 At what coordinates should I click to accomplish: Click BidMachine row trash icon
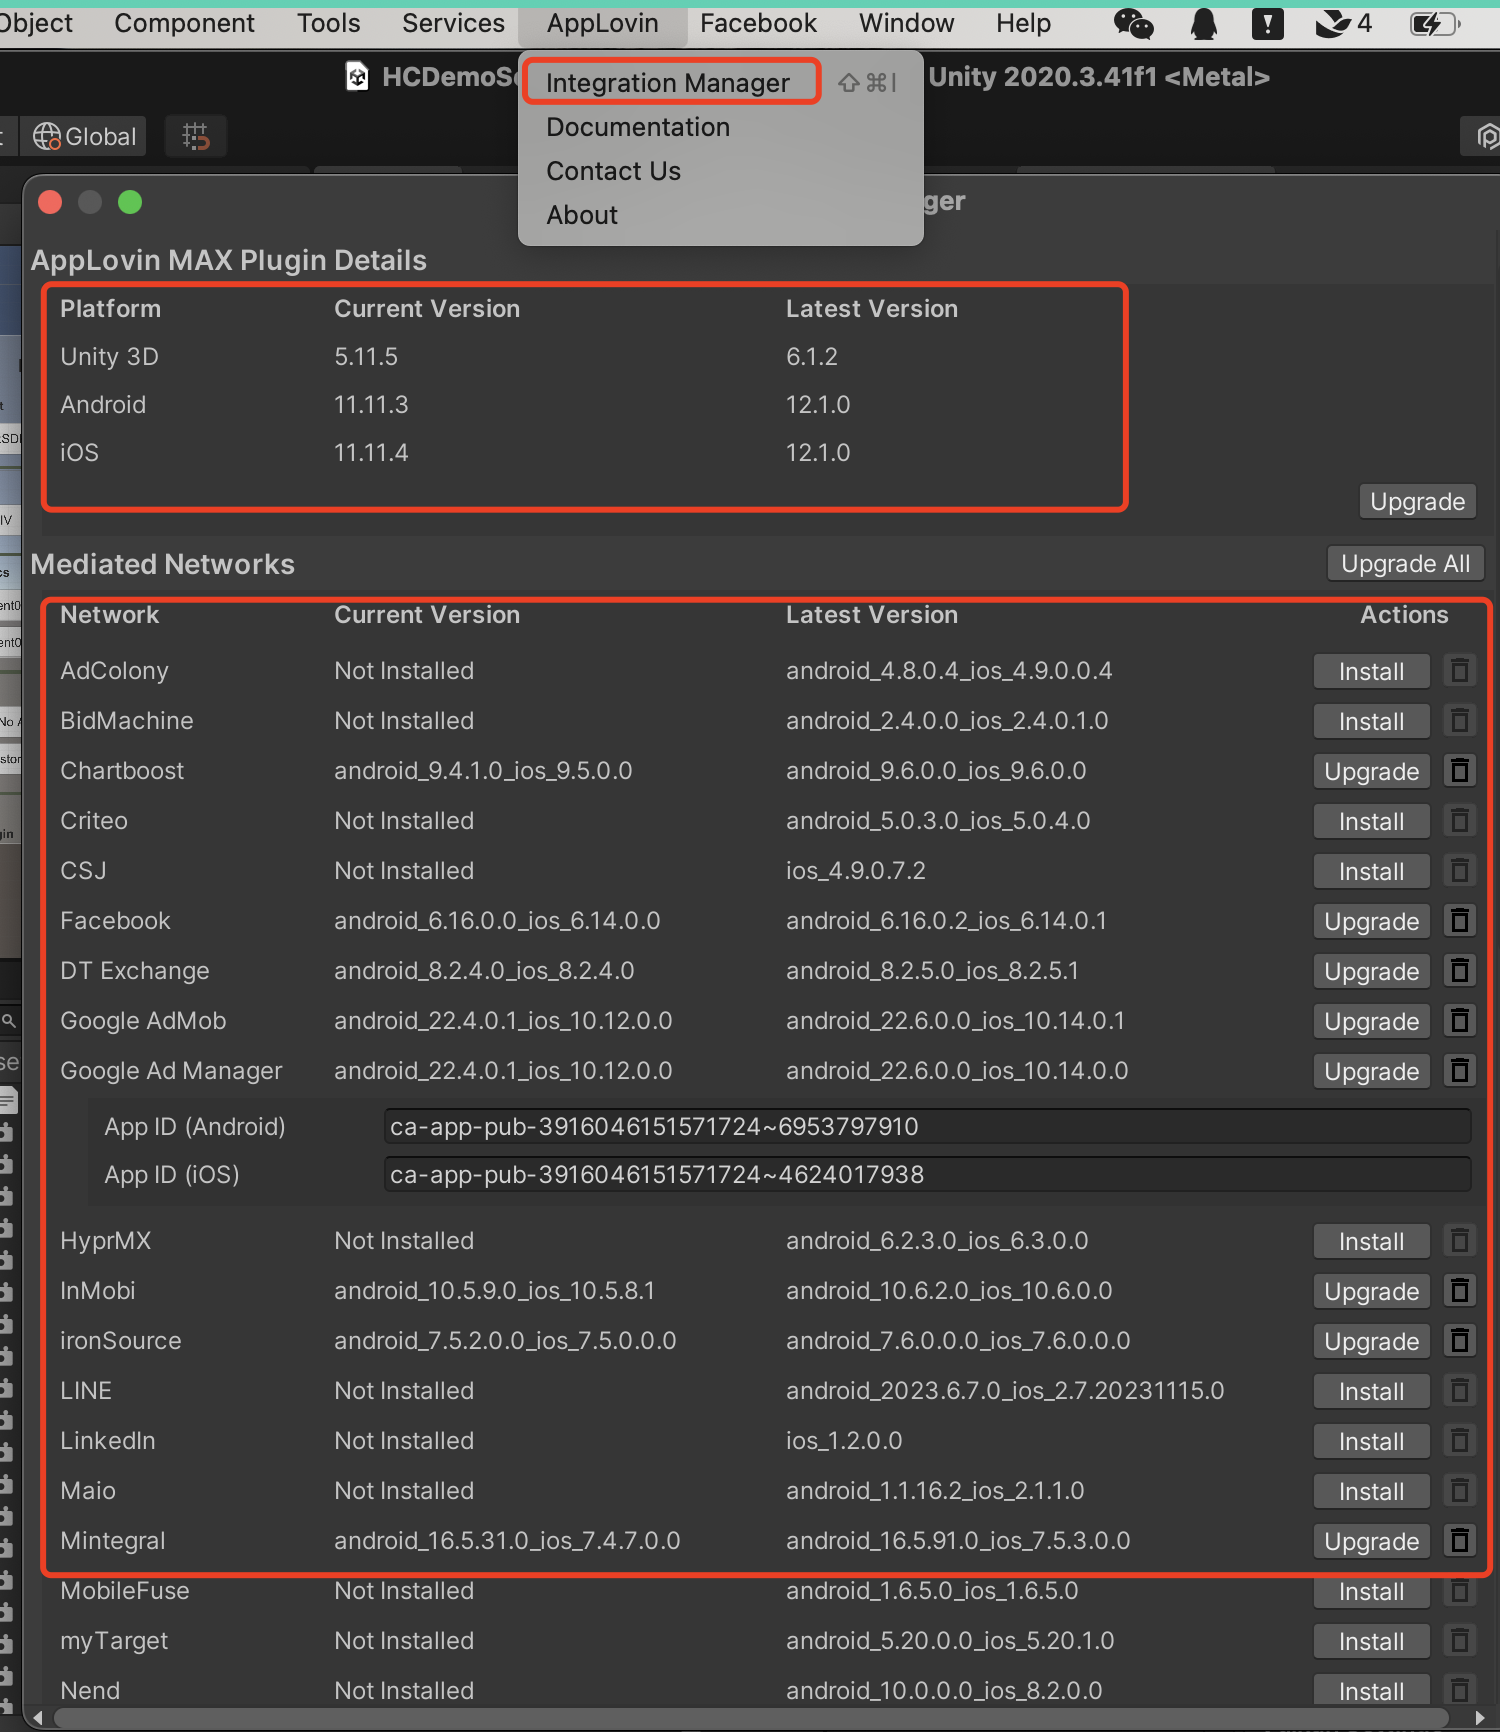point(1460,721)
